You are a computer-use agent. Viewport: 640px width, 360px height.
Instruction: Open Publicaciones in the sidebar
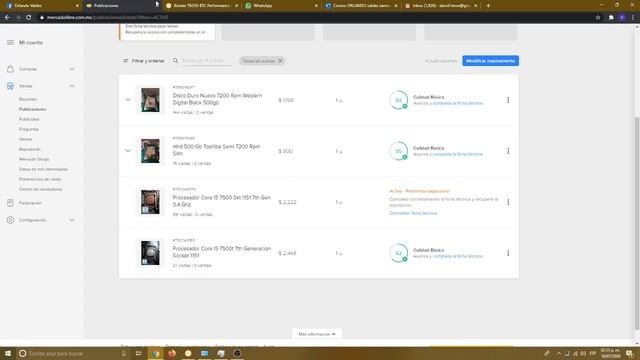point(33,109)
